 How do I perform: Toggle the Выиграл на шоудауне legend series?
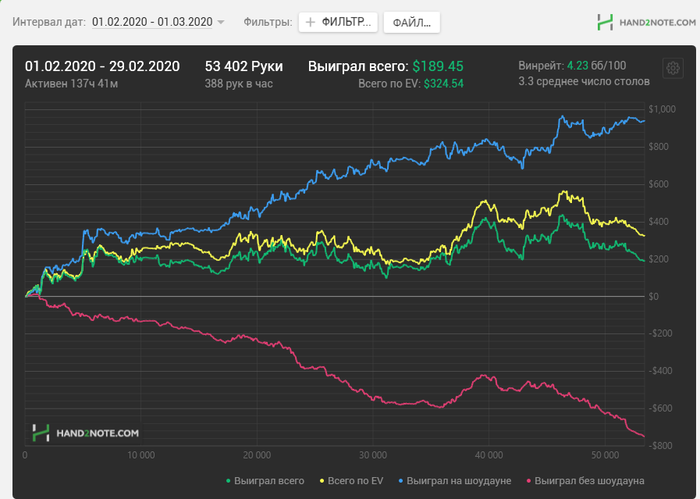click(454, 481)
